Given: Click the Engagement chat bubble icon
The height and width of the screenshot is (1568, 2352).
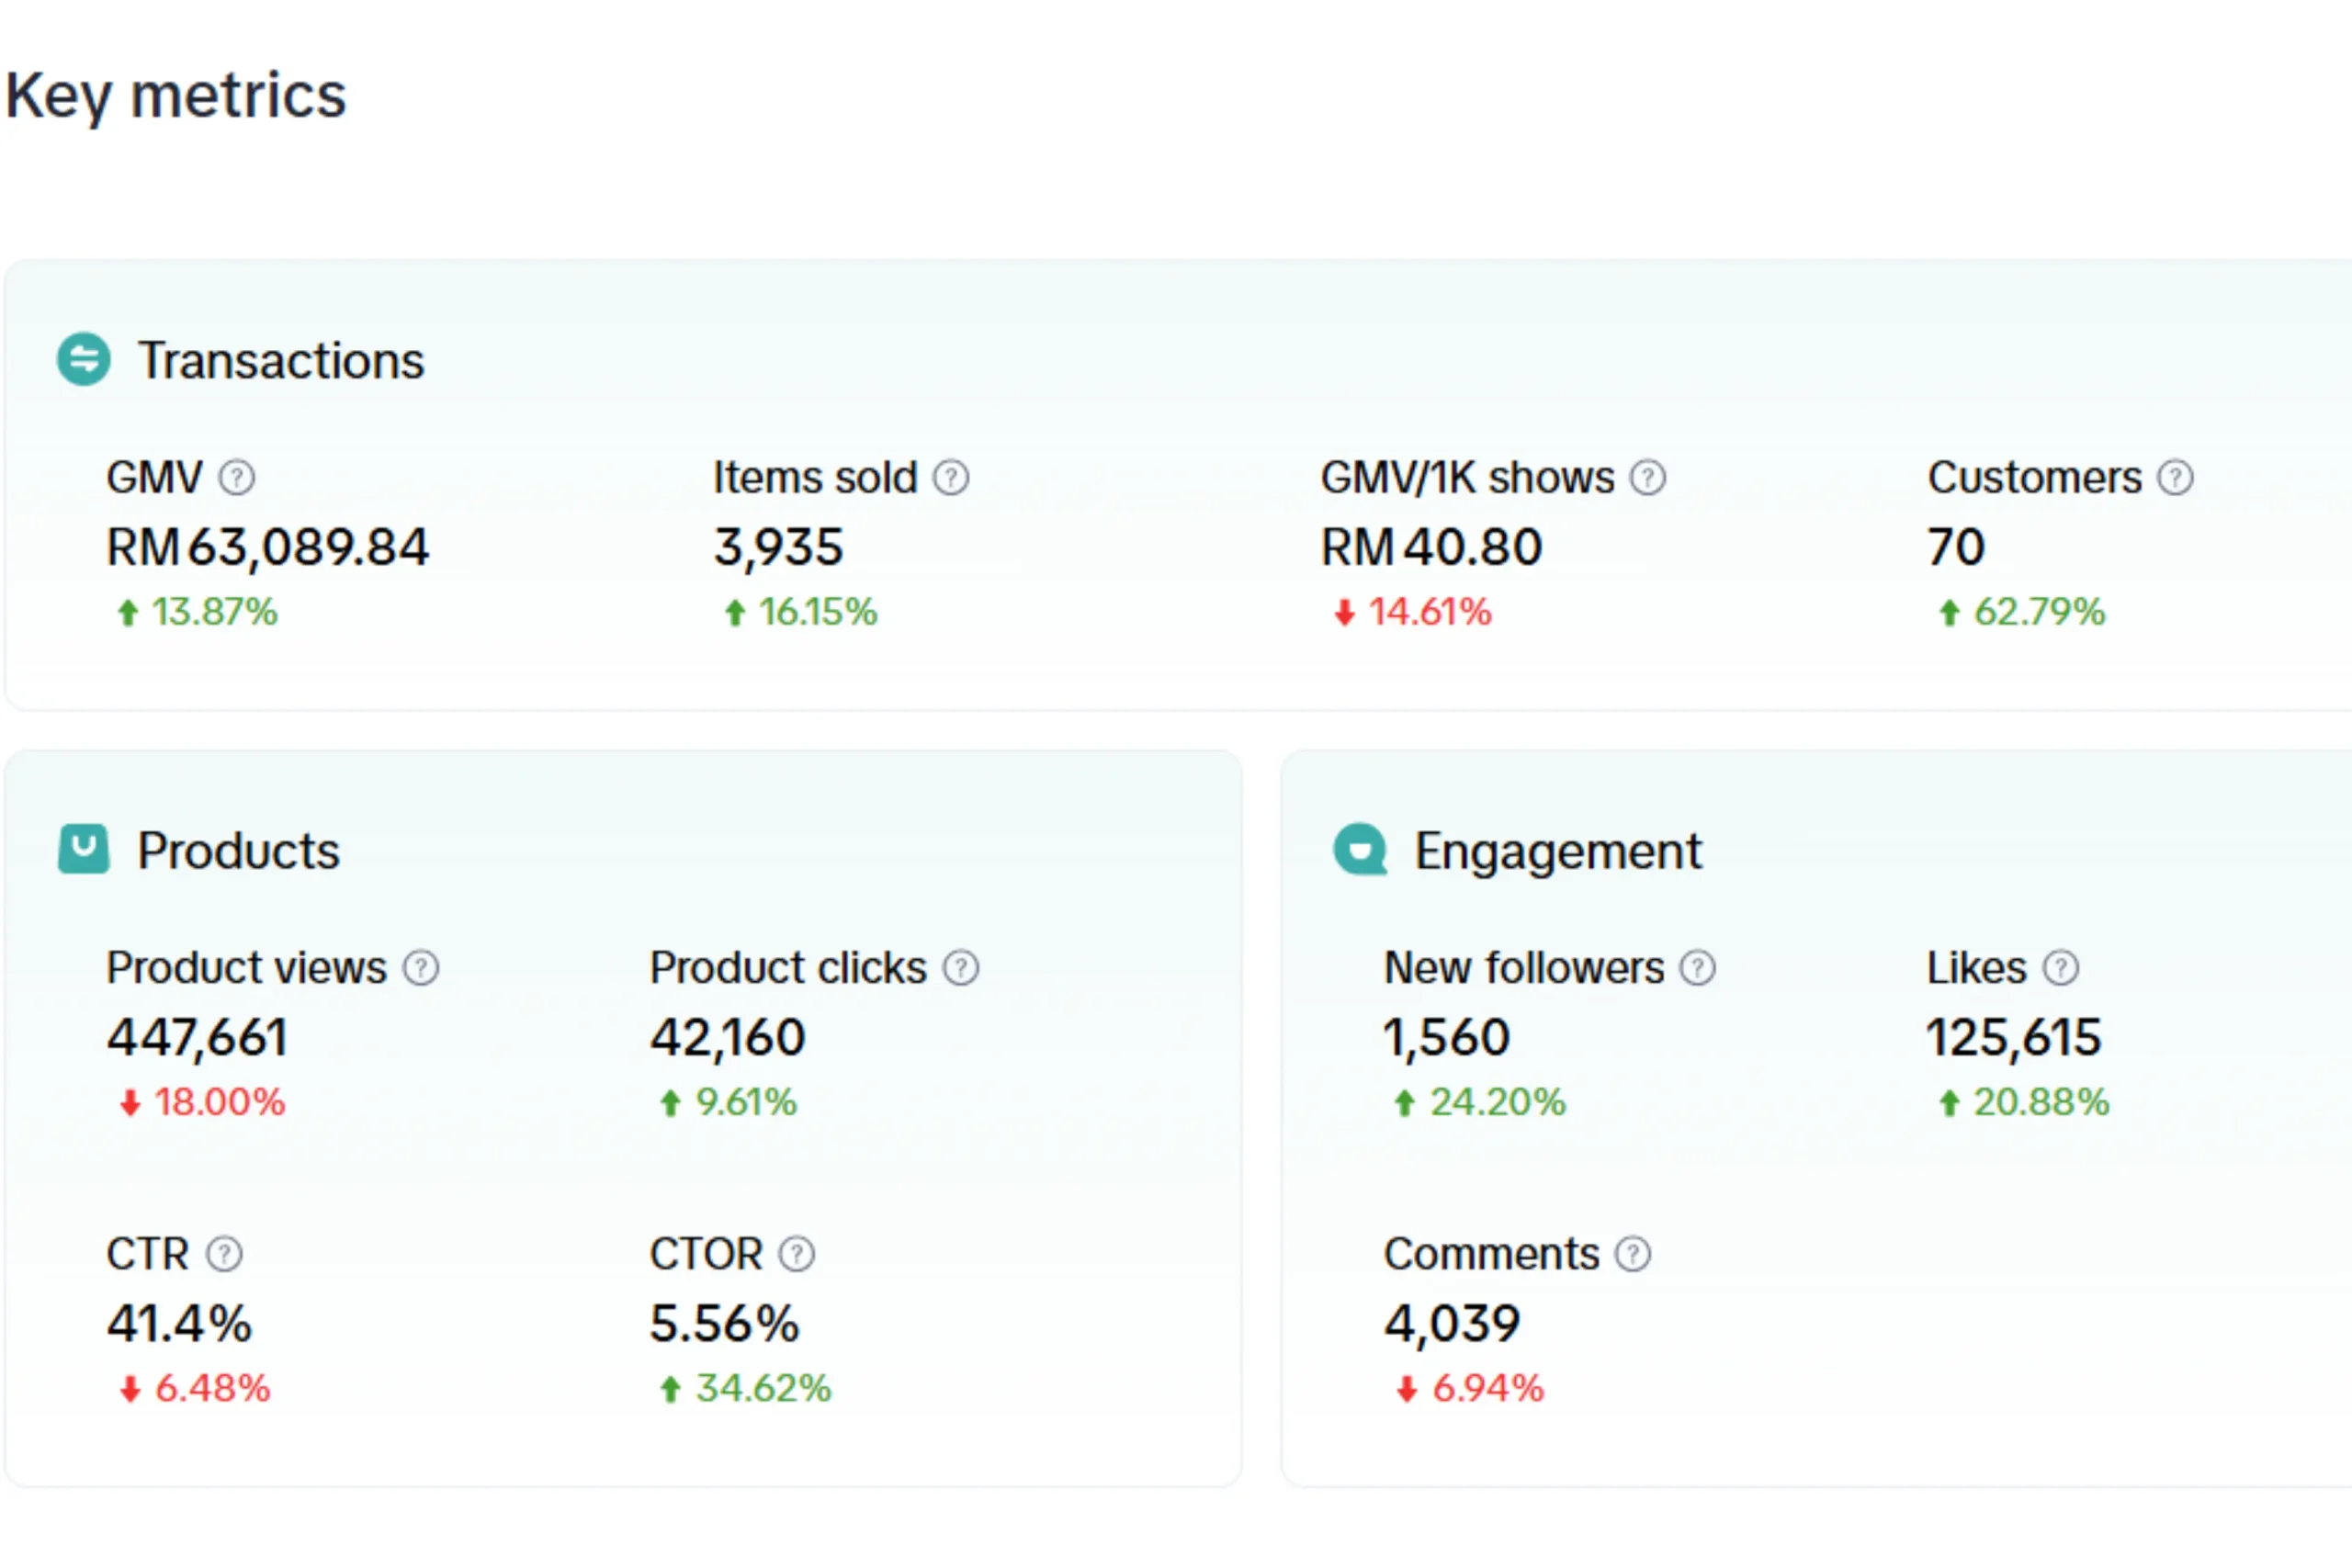Looking at the screenshot, I should (x=1360, y=849).
